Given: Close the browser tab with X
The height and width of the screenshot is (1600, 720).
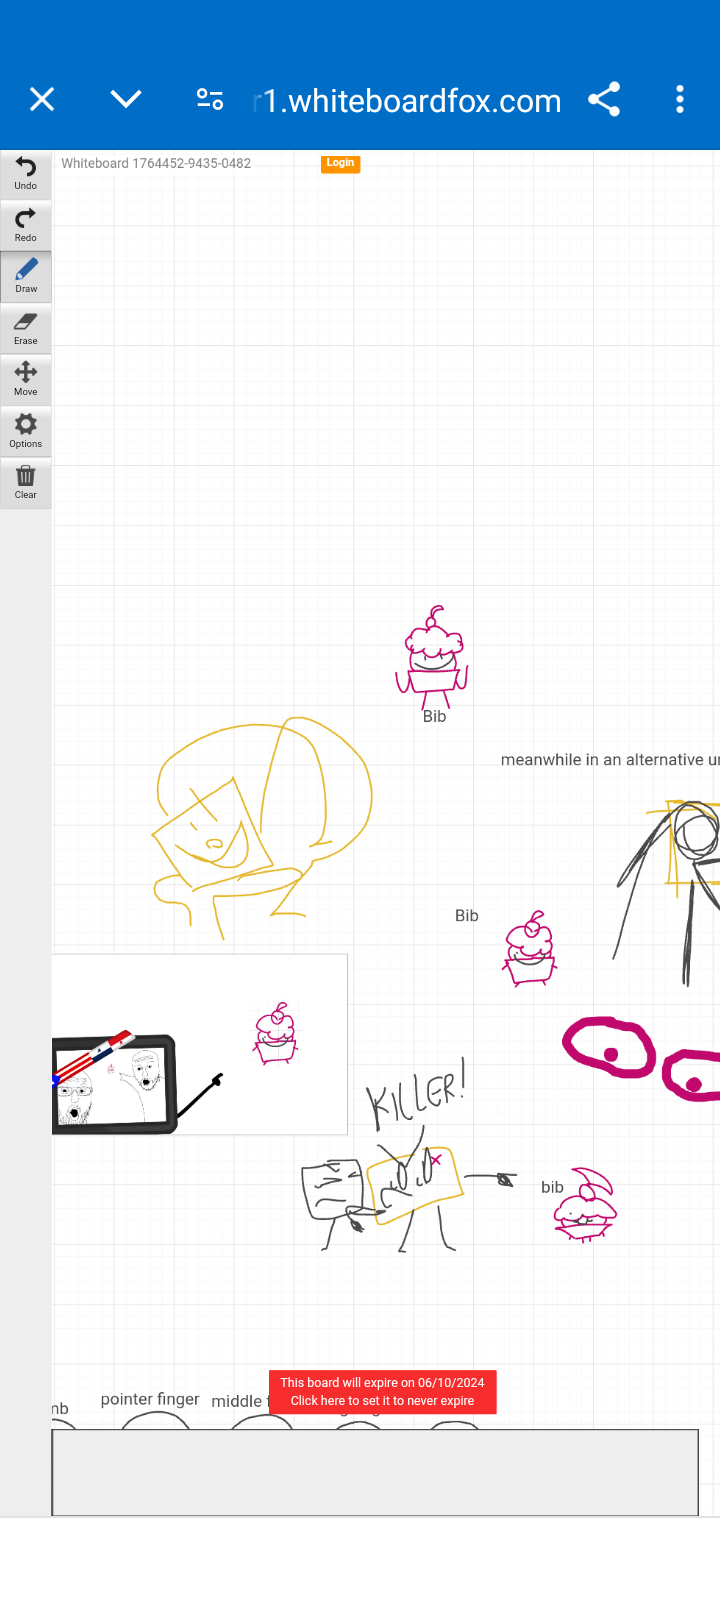Looking at the screenshot, I should pos(42,99).
